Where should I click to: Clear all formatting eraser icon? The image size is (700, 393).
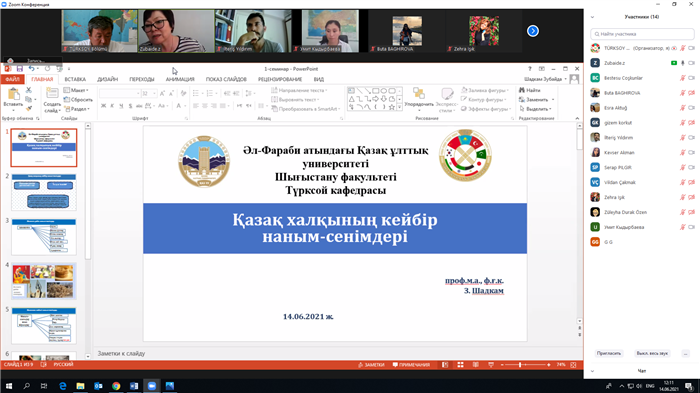(x=183, y=93)
